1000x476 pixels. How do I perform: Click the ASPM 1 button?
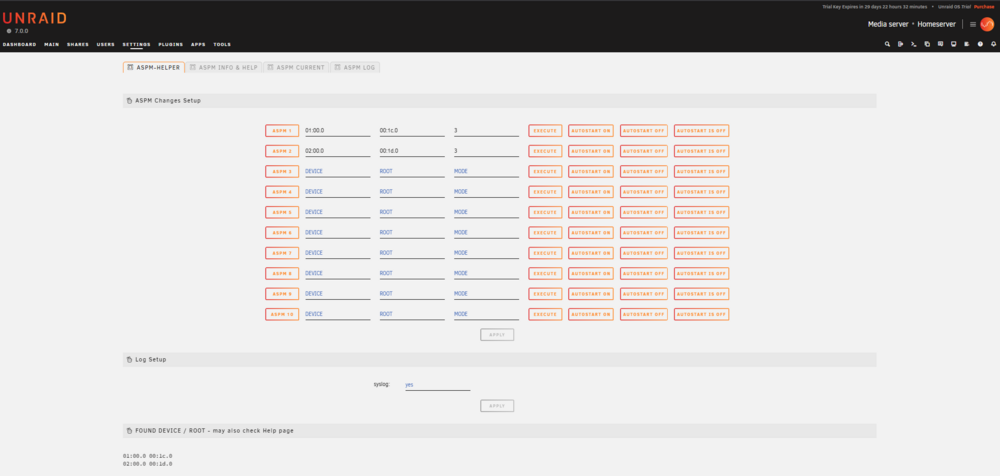coord(282,131)
